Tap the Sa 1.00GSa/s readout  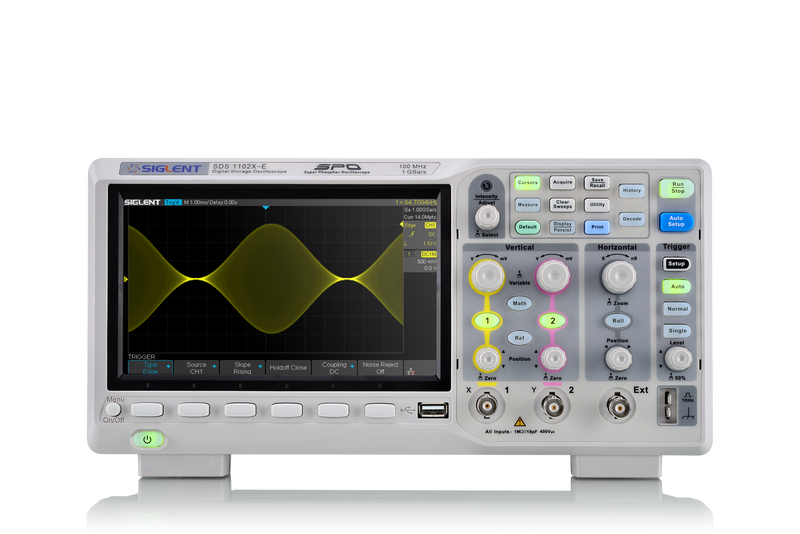(x=420, y=210)
